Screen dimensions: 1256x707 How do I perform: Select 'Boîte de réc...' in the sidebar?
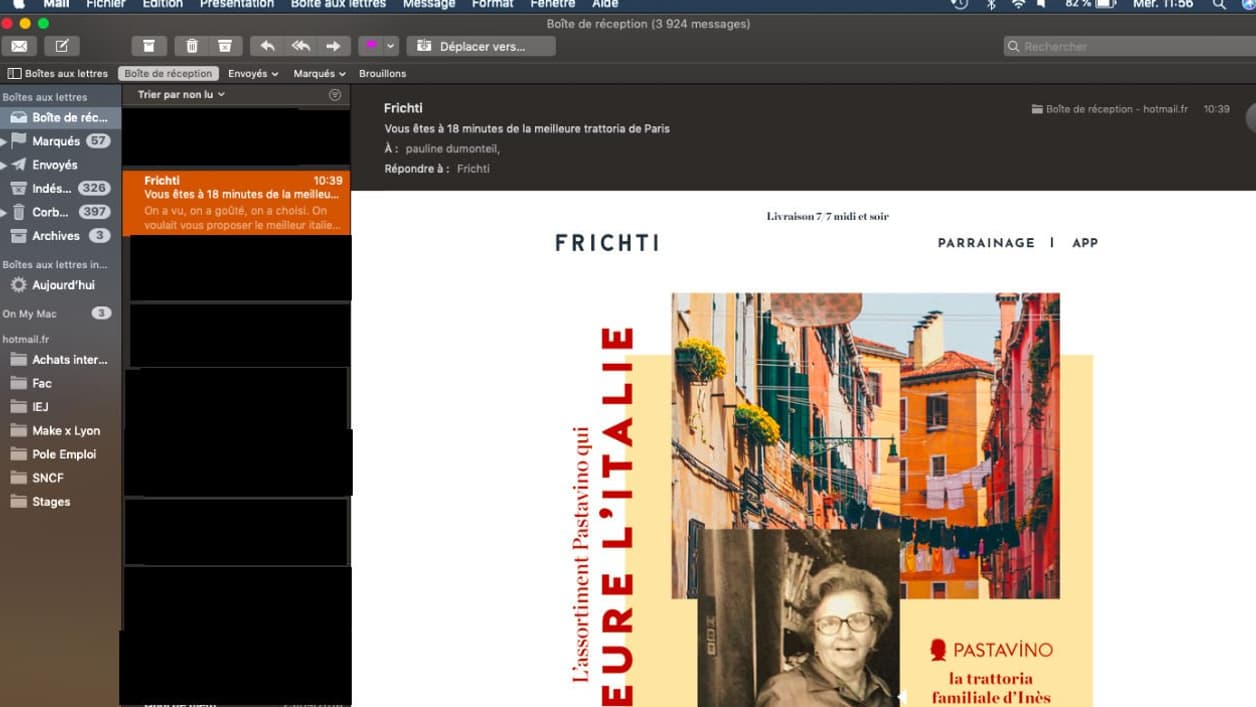coord(60,117)
